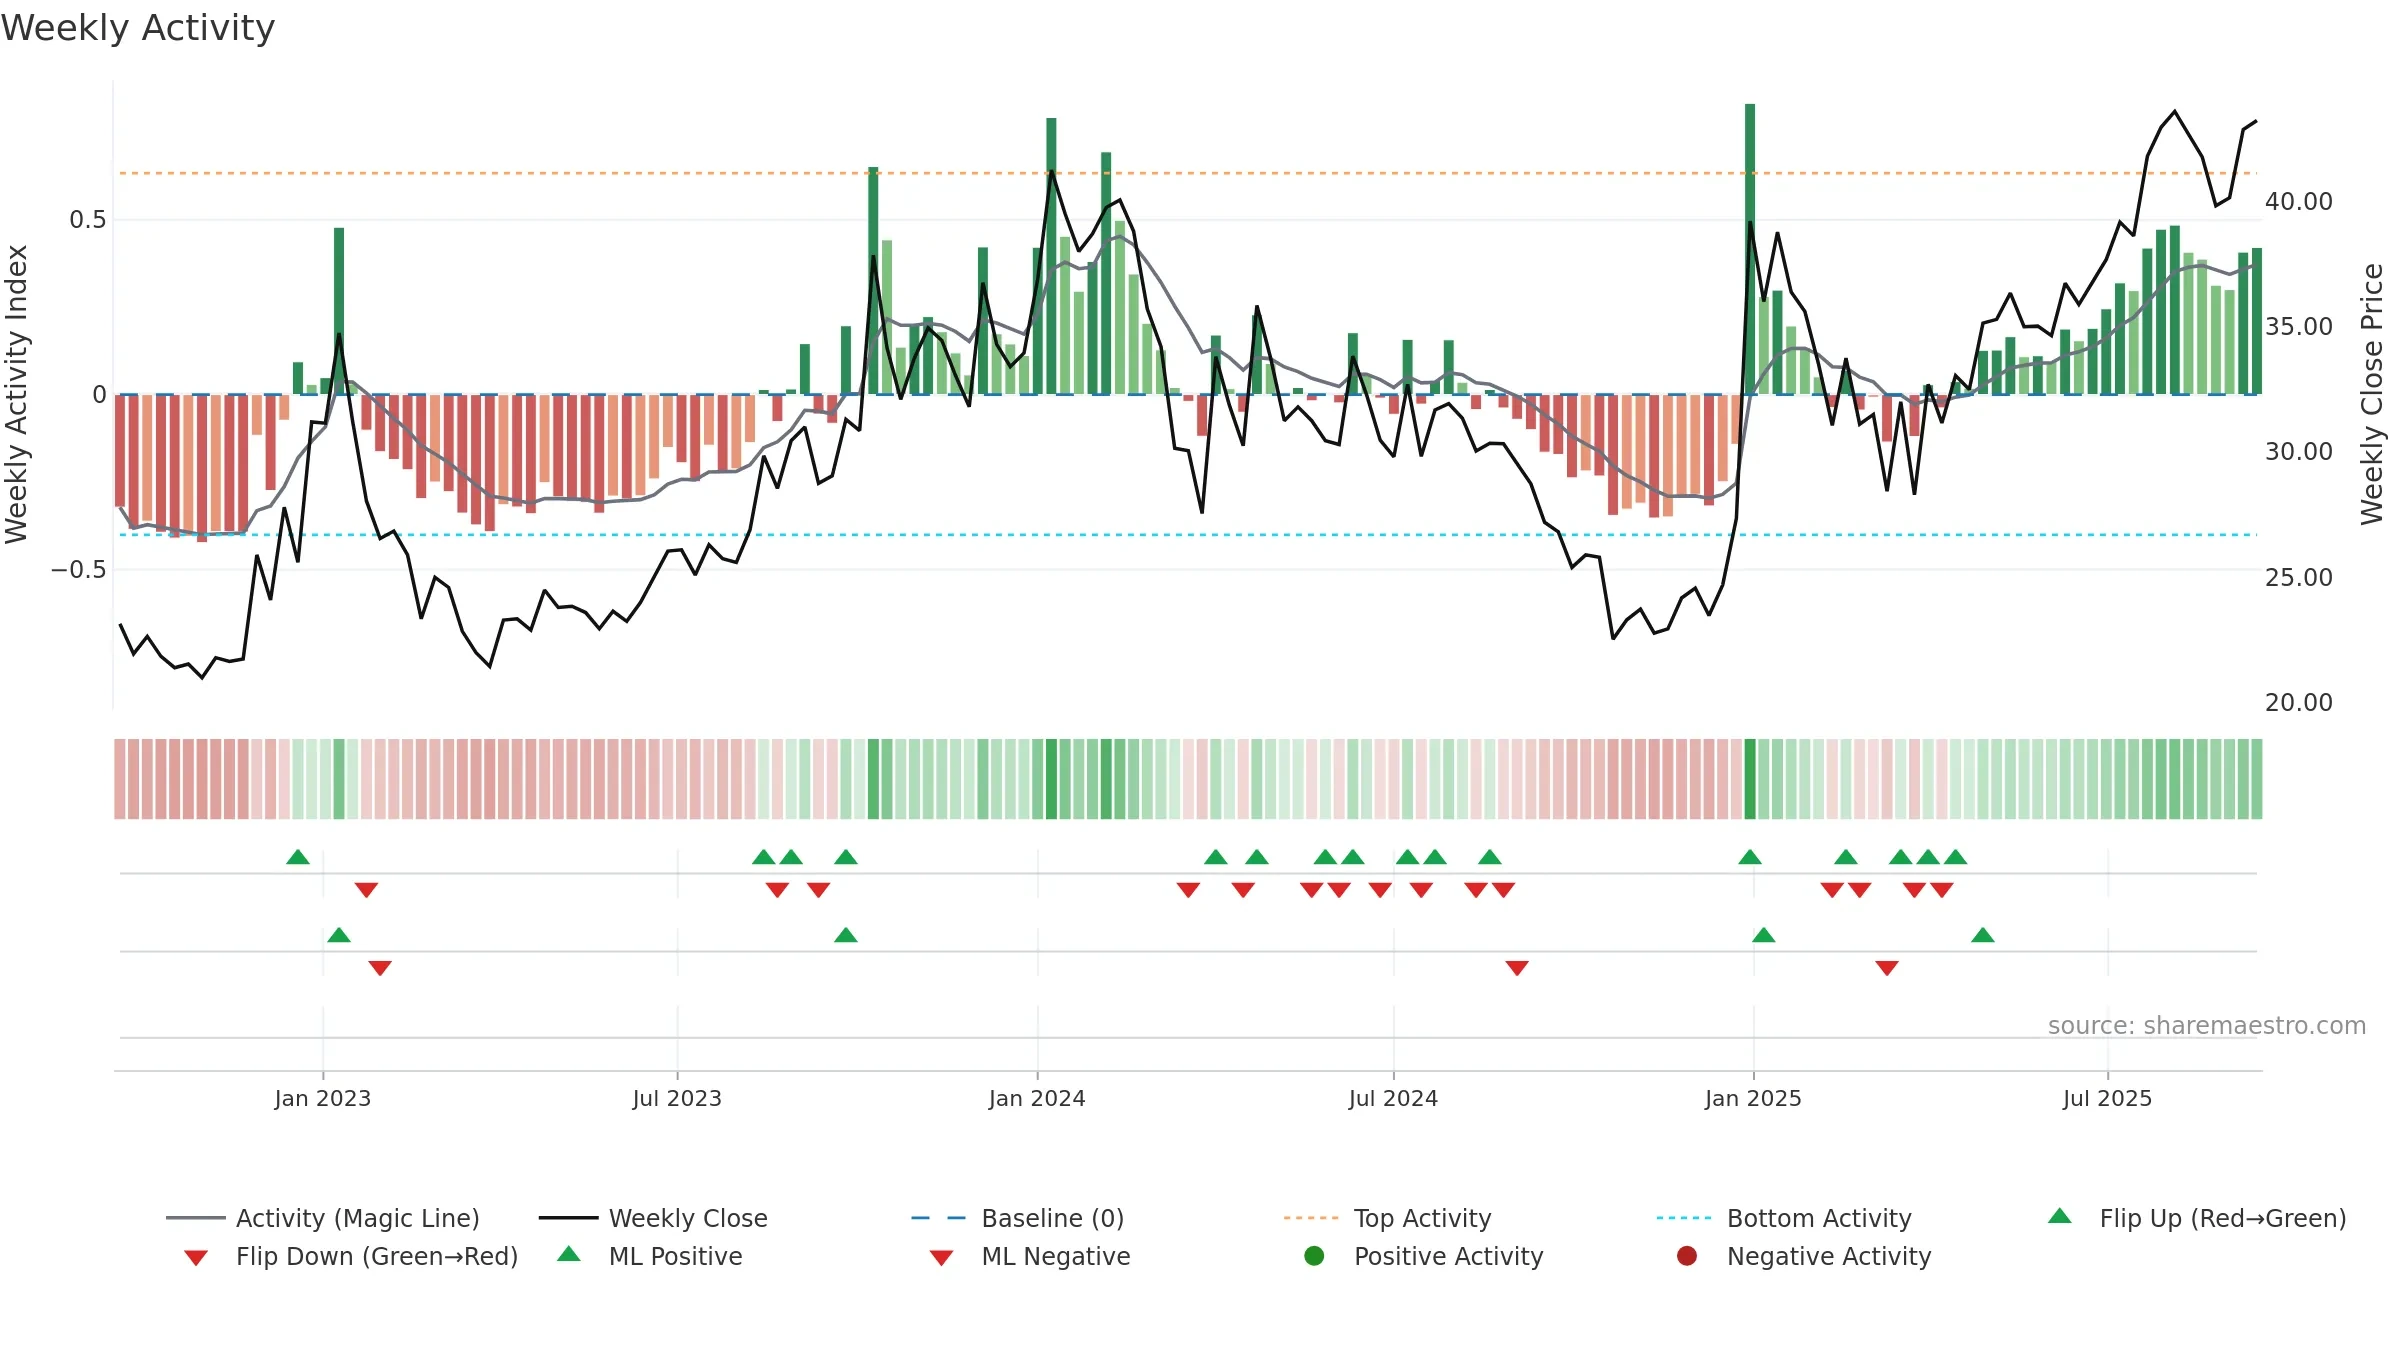Click the Jul 2024 x-axis label

click(1393, 1098)
